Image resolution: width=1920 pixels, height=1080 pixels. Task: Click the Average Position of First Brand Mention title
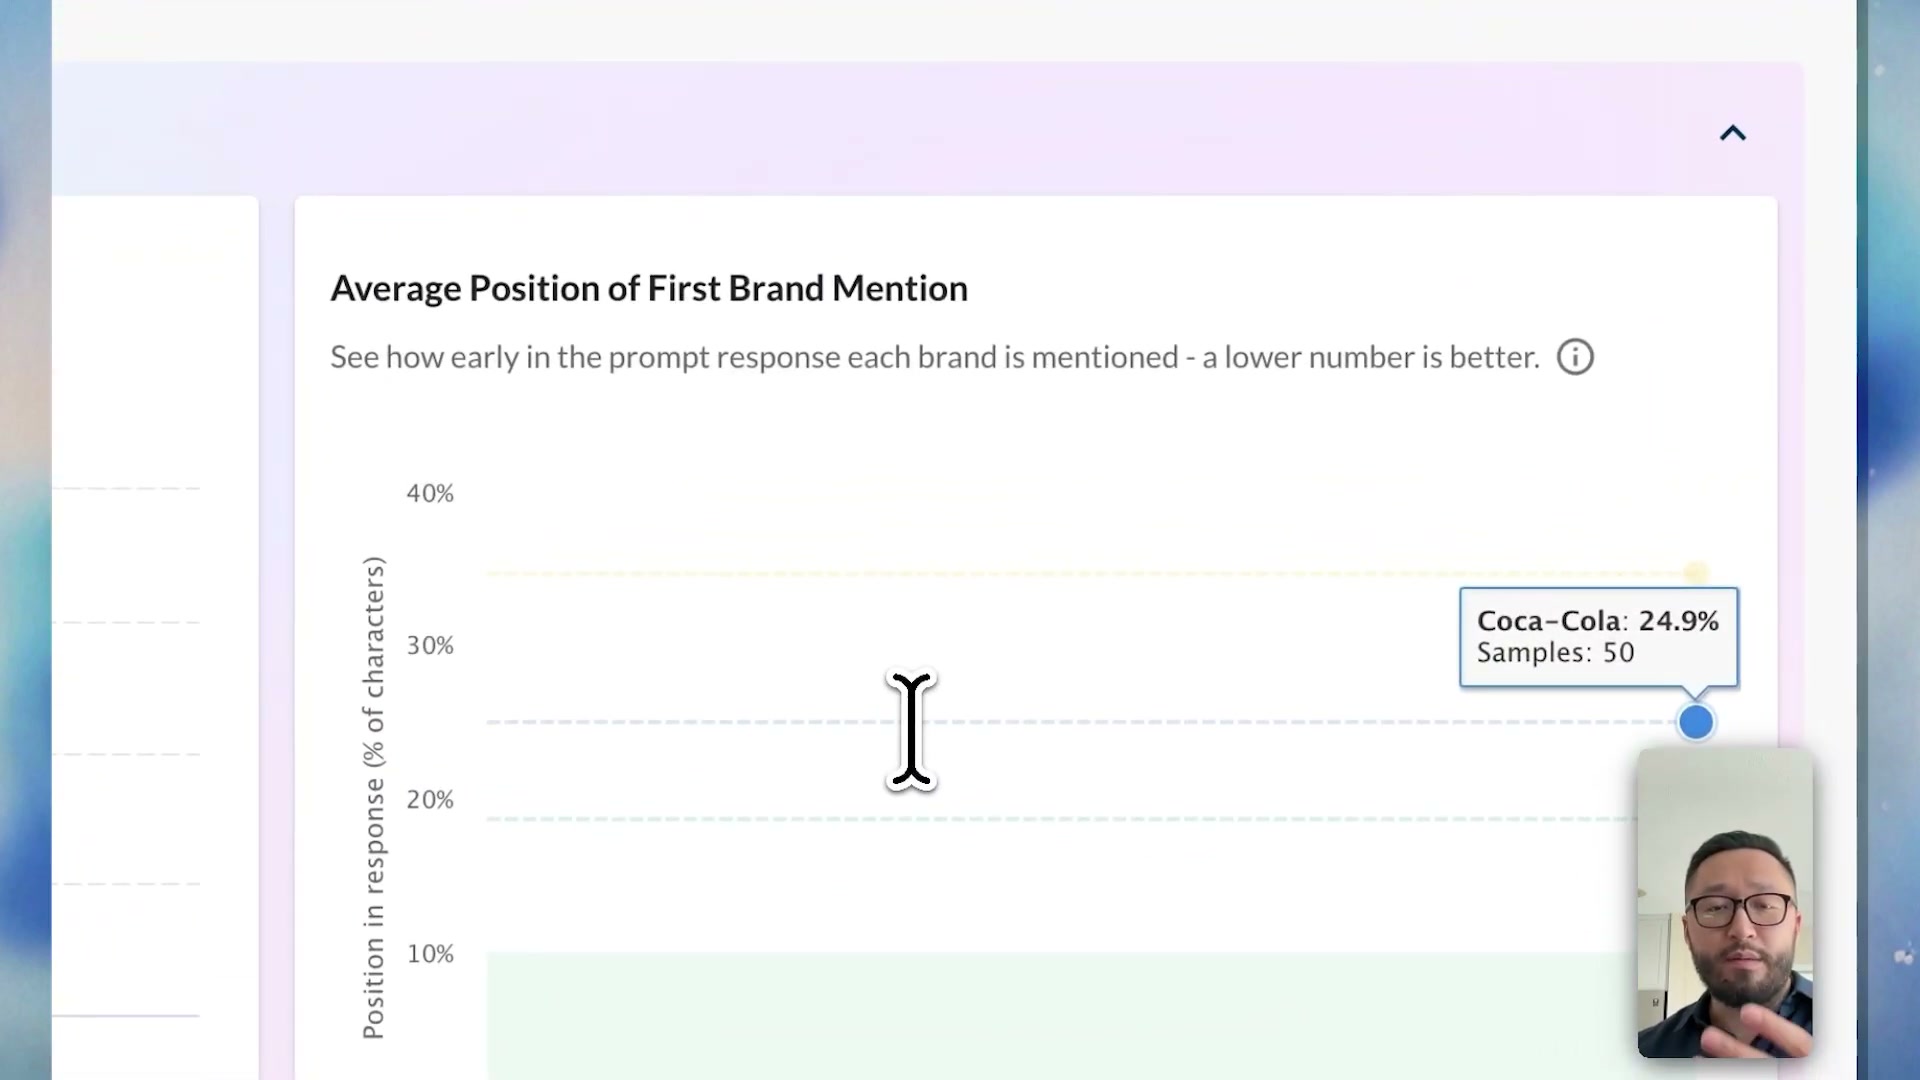point(648,288)
